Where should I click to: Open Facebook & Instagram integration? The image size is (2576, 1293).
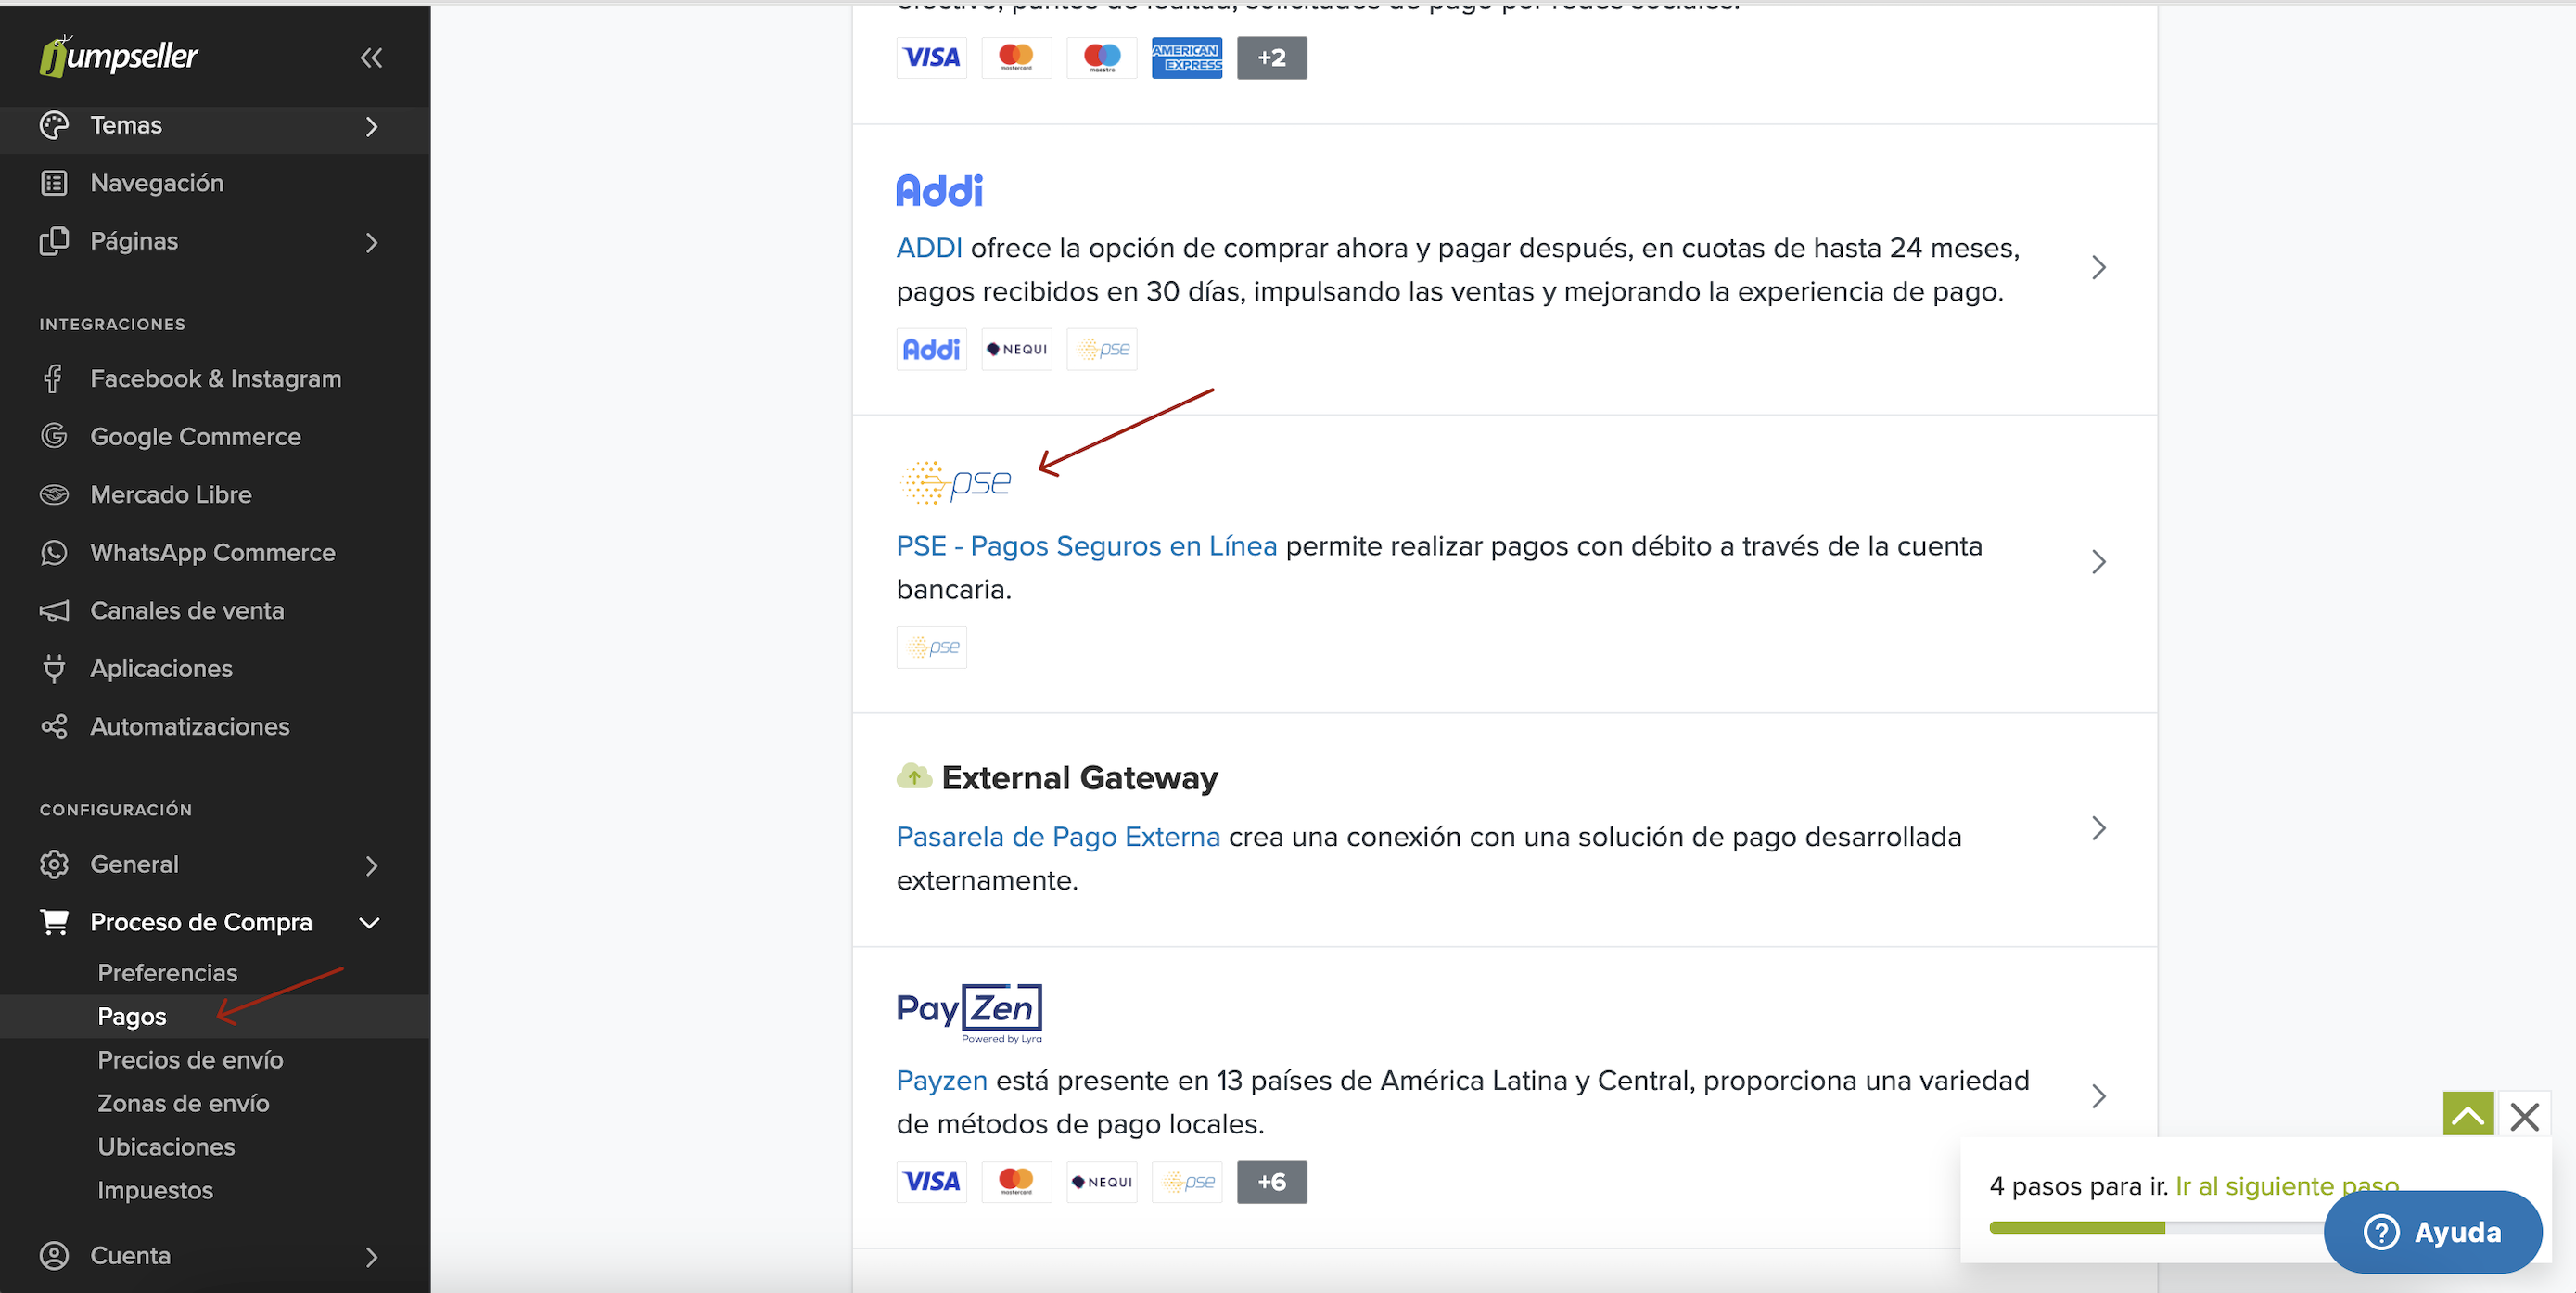pyautogui.click(x=215, y=379)
